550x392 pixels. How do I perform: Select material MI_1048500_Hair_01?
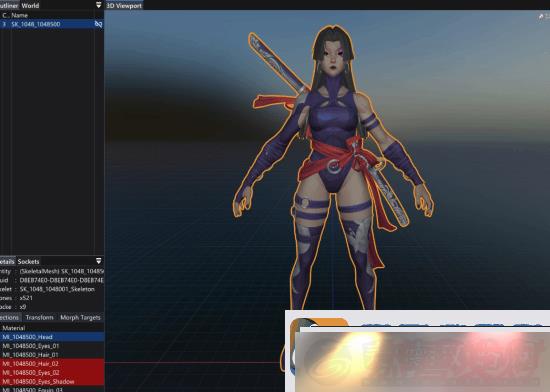(52, 354)
